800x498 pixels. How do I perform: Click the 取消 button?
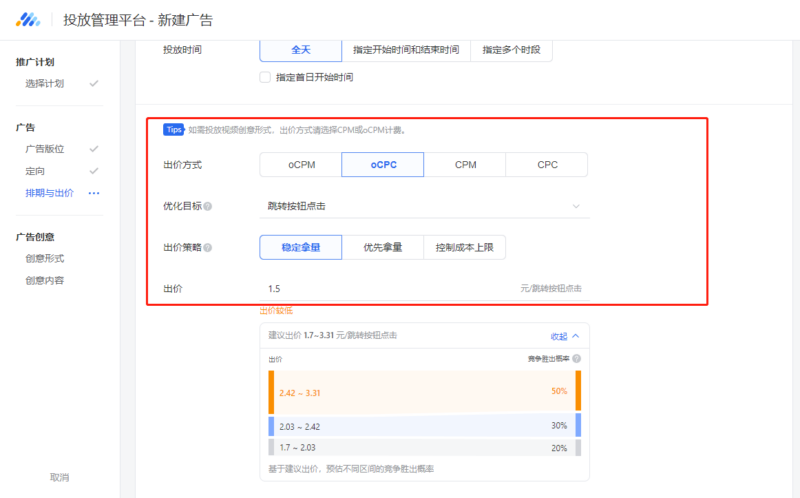60,477
